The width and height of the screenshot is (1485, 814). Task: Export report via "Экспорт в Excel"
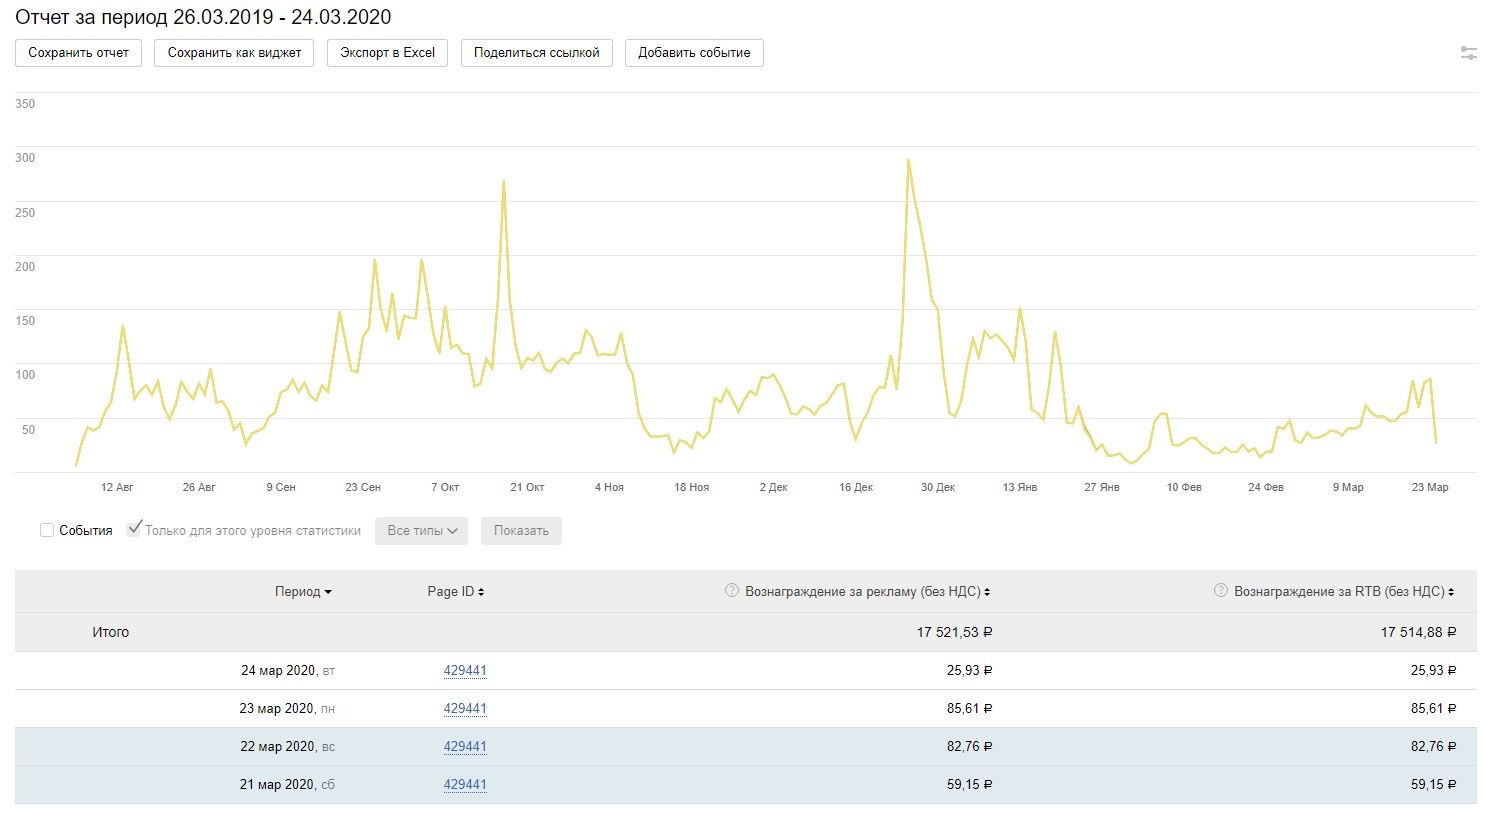pyautogui.click(x=387, y=53)
